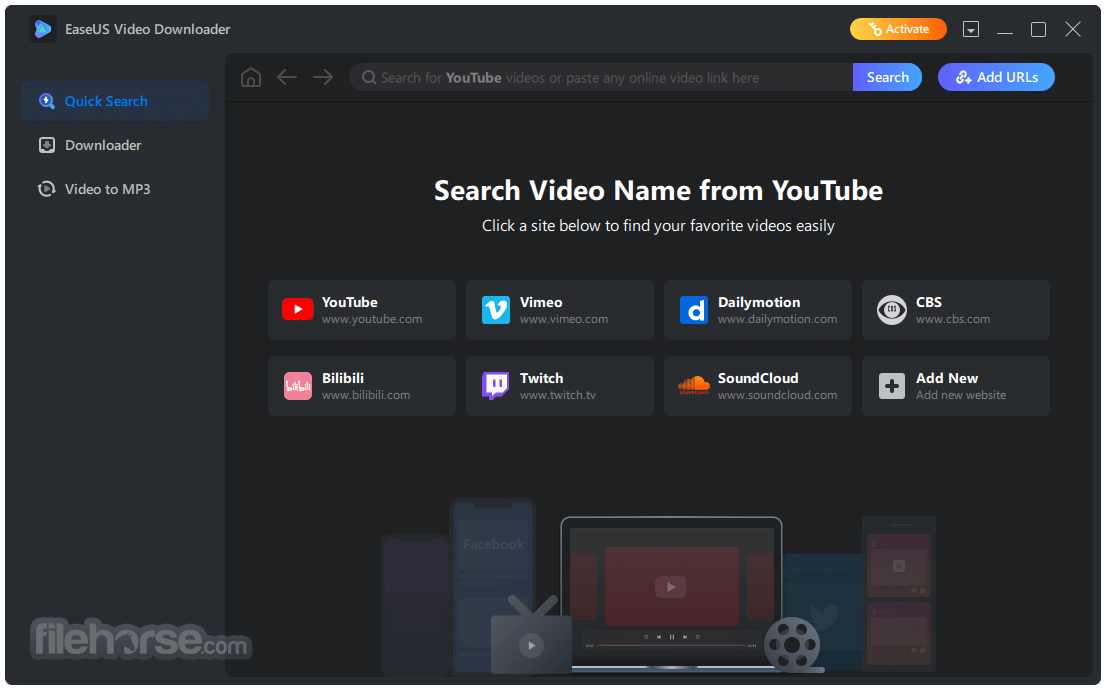1106x690 pixels.
Task: Navigate forward with the right arrow
Action: click(x=323, y=77)
